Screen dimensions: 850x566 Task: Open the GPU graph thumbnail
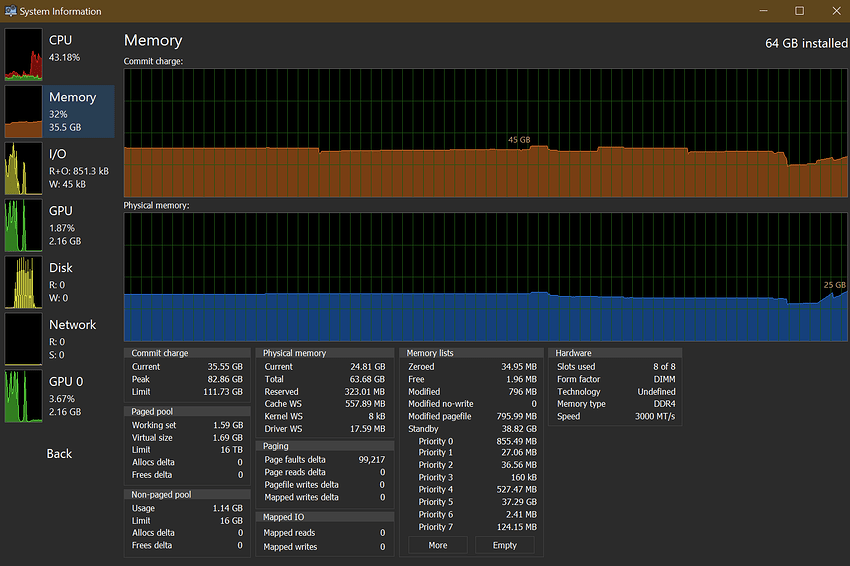[x=24, y=225]
